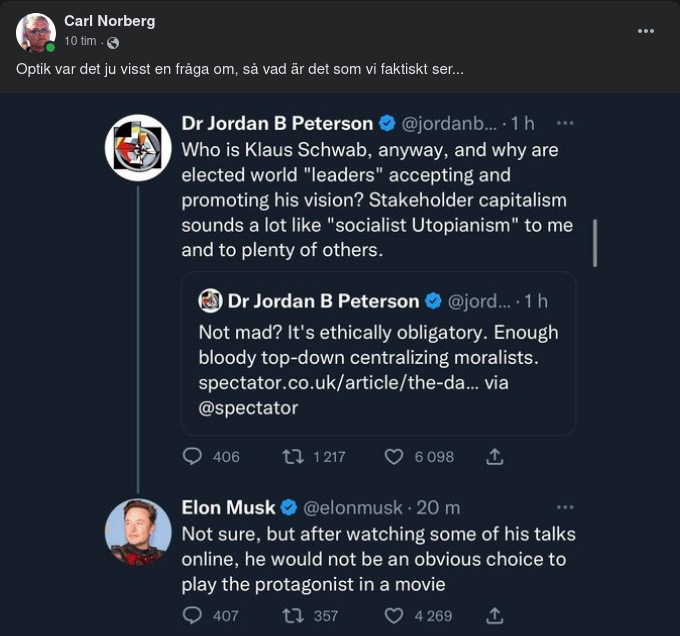Open Carl Norberg's profile name link
This screenshot has width=680, height=636.
click(x=109, y=21)
